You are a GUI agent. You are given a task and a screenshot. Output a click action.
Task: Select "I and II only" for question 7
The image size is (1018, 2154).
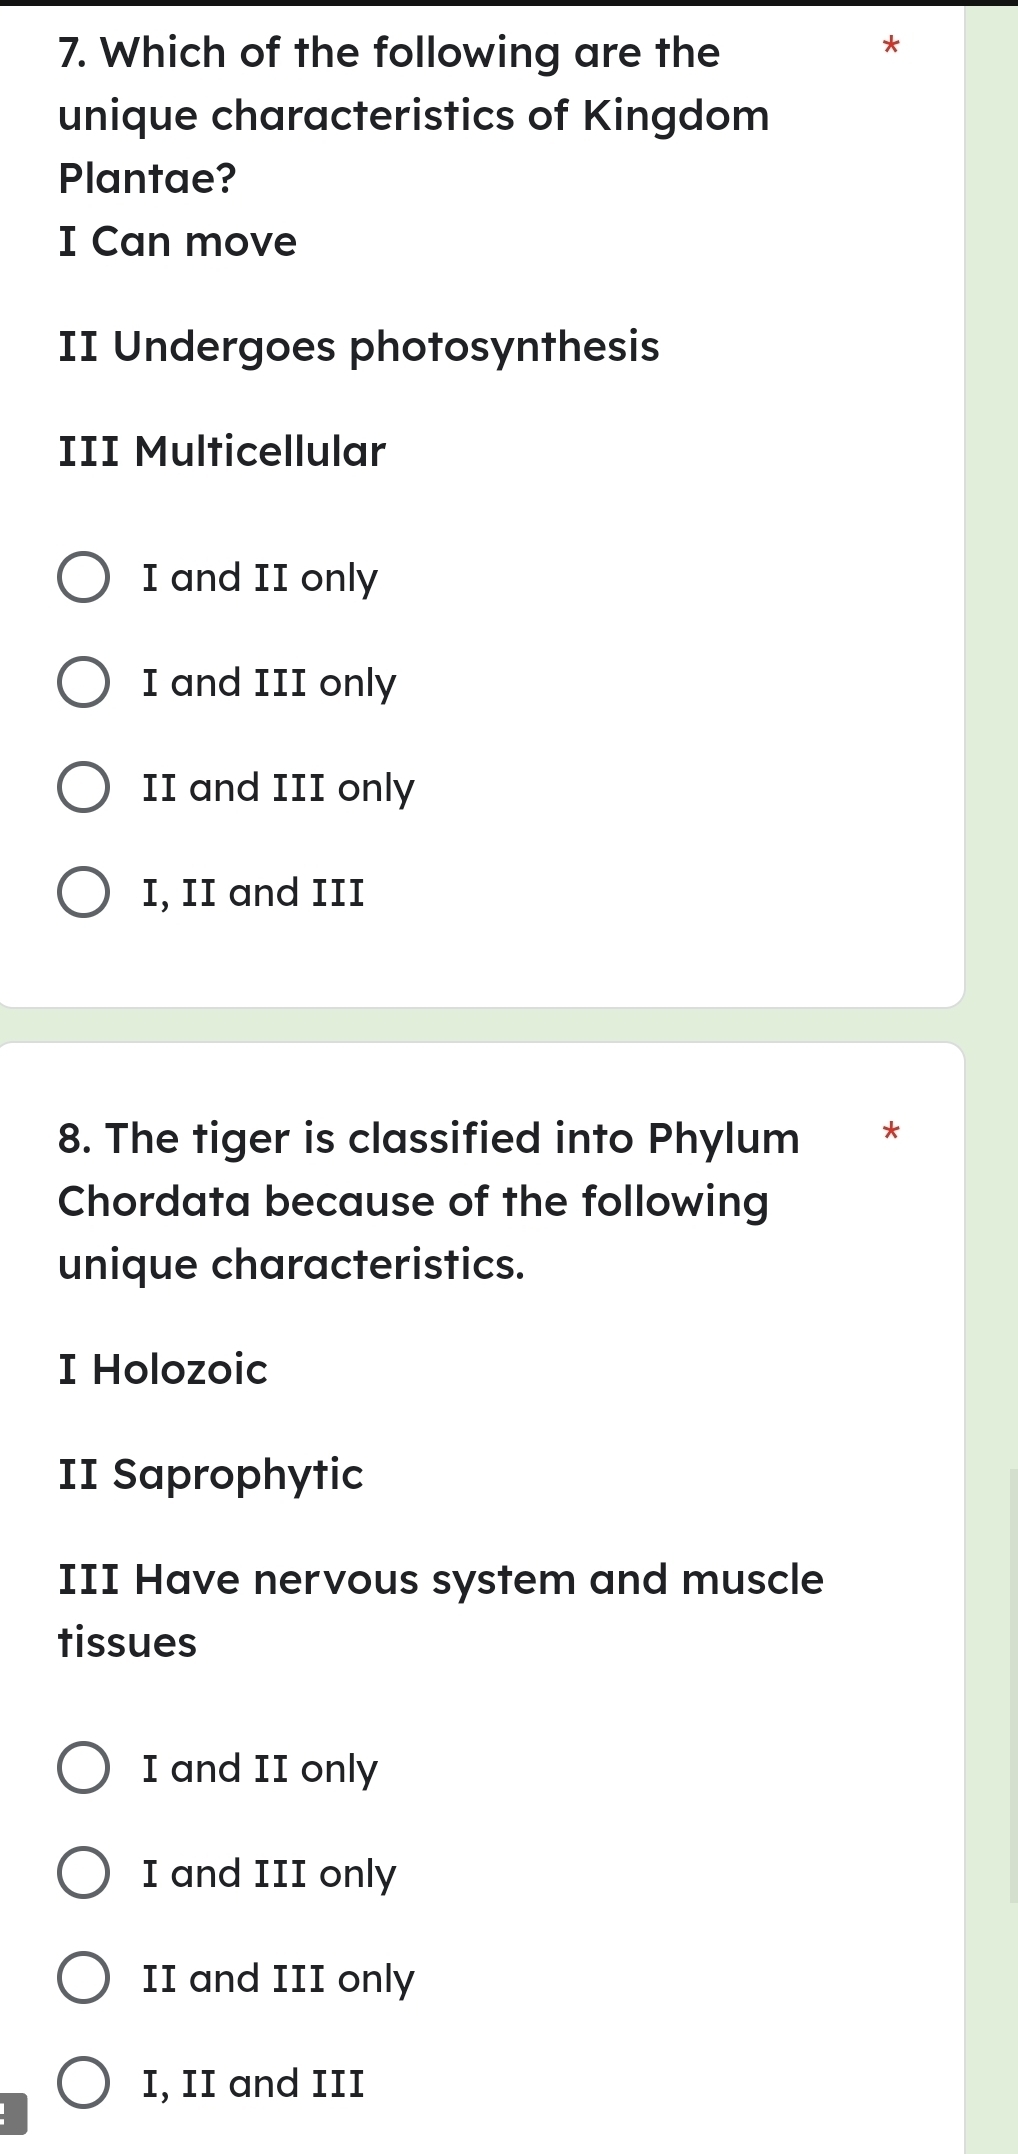(x=84, y=578)
